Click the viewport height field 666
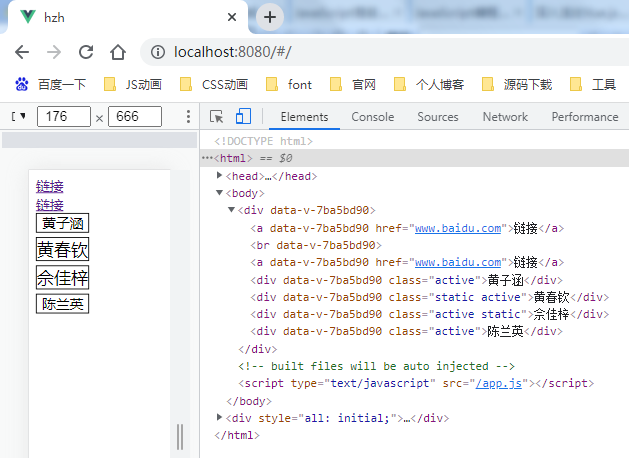The height and width of the screenshot is (458, 629). click(x=135, y=116)
